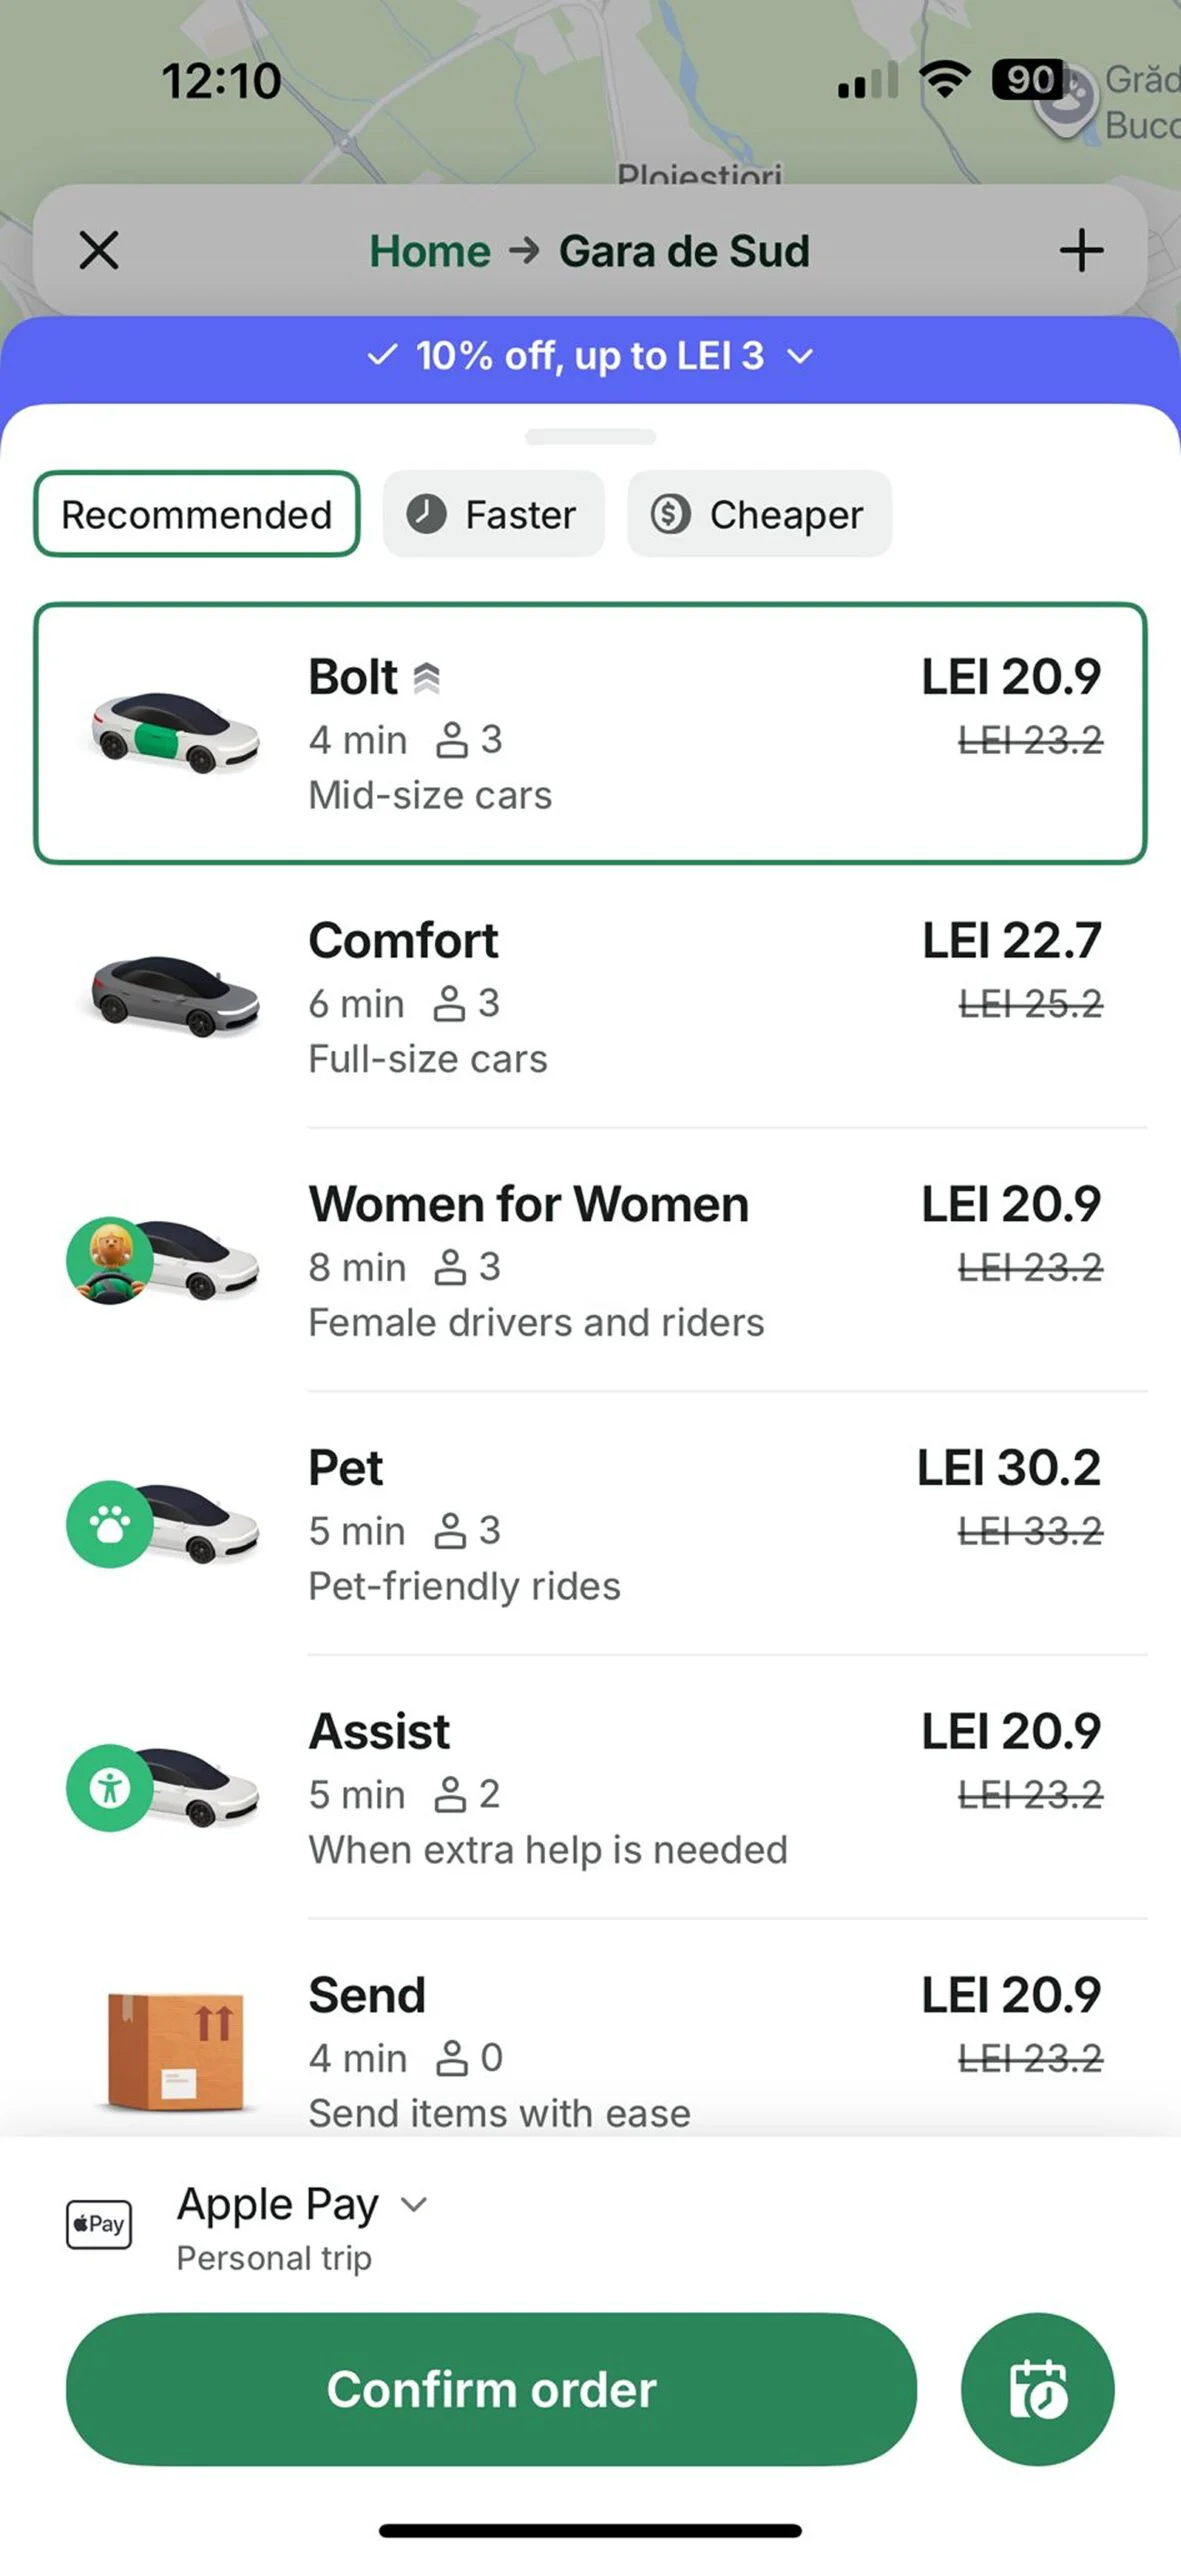Screen dimensions: 1181x2560
Task: Tap the bottom sheet drag handle
Action: (590, 437)
